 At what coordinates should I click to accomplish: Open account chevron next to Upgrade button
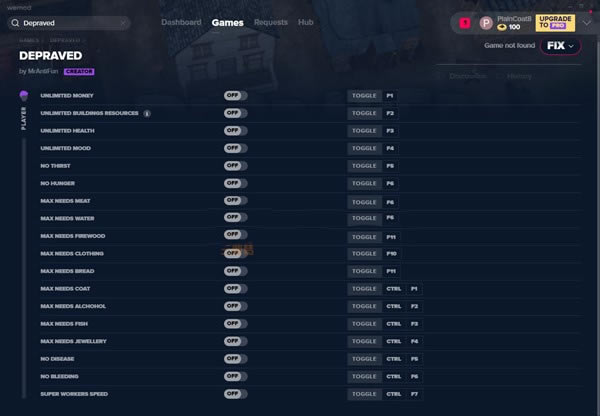(586, 22)
